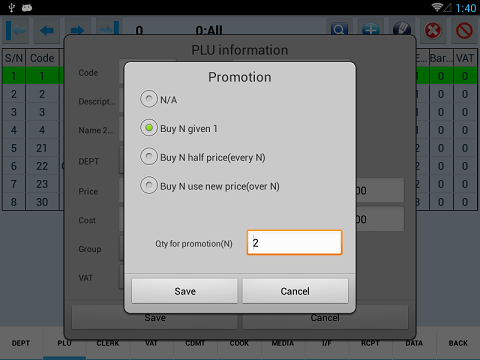The height and width of the screenshot is (360, 480).
Task: Click the Qty for promotion(N) input field
Action: coord(294,243)
